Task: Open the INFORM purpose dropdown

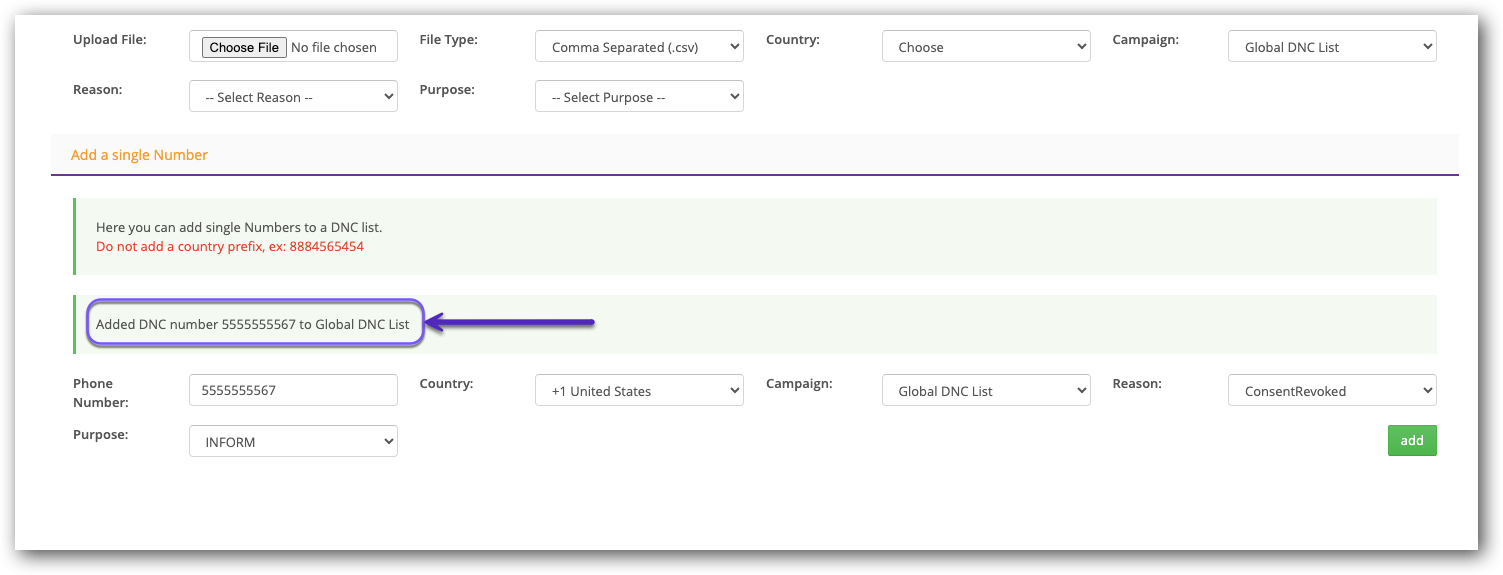Action: [x=293, y=442]
